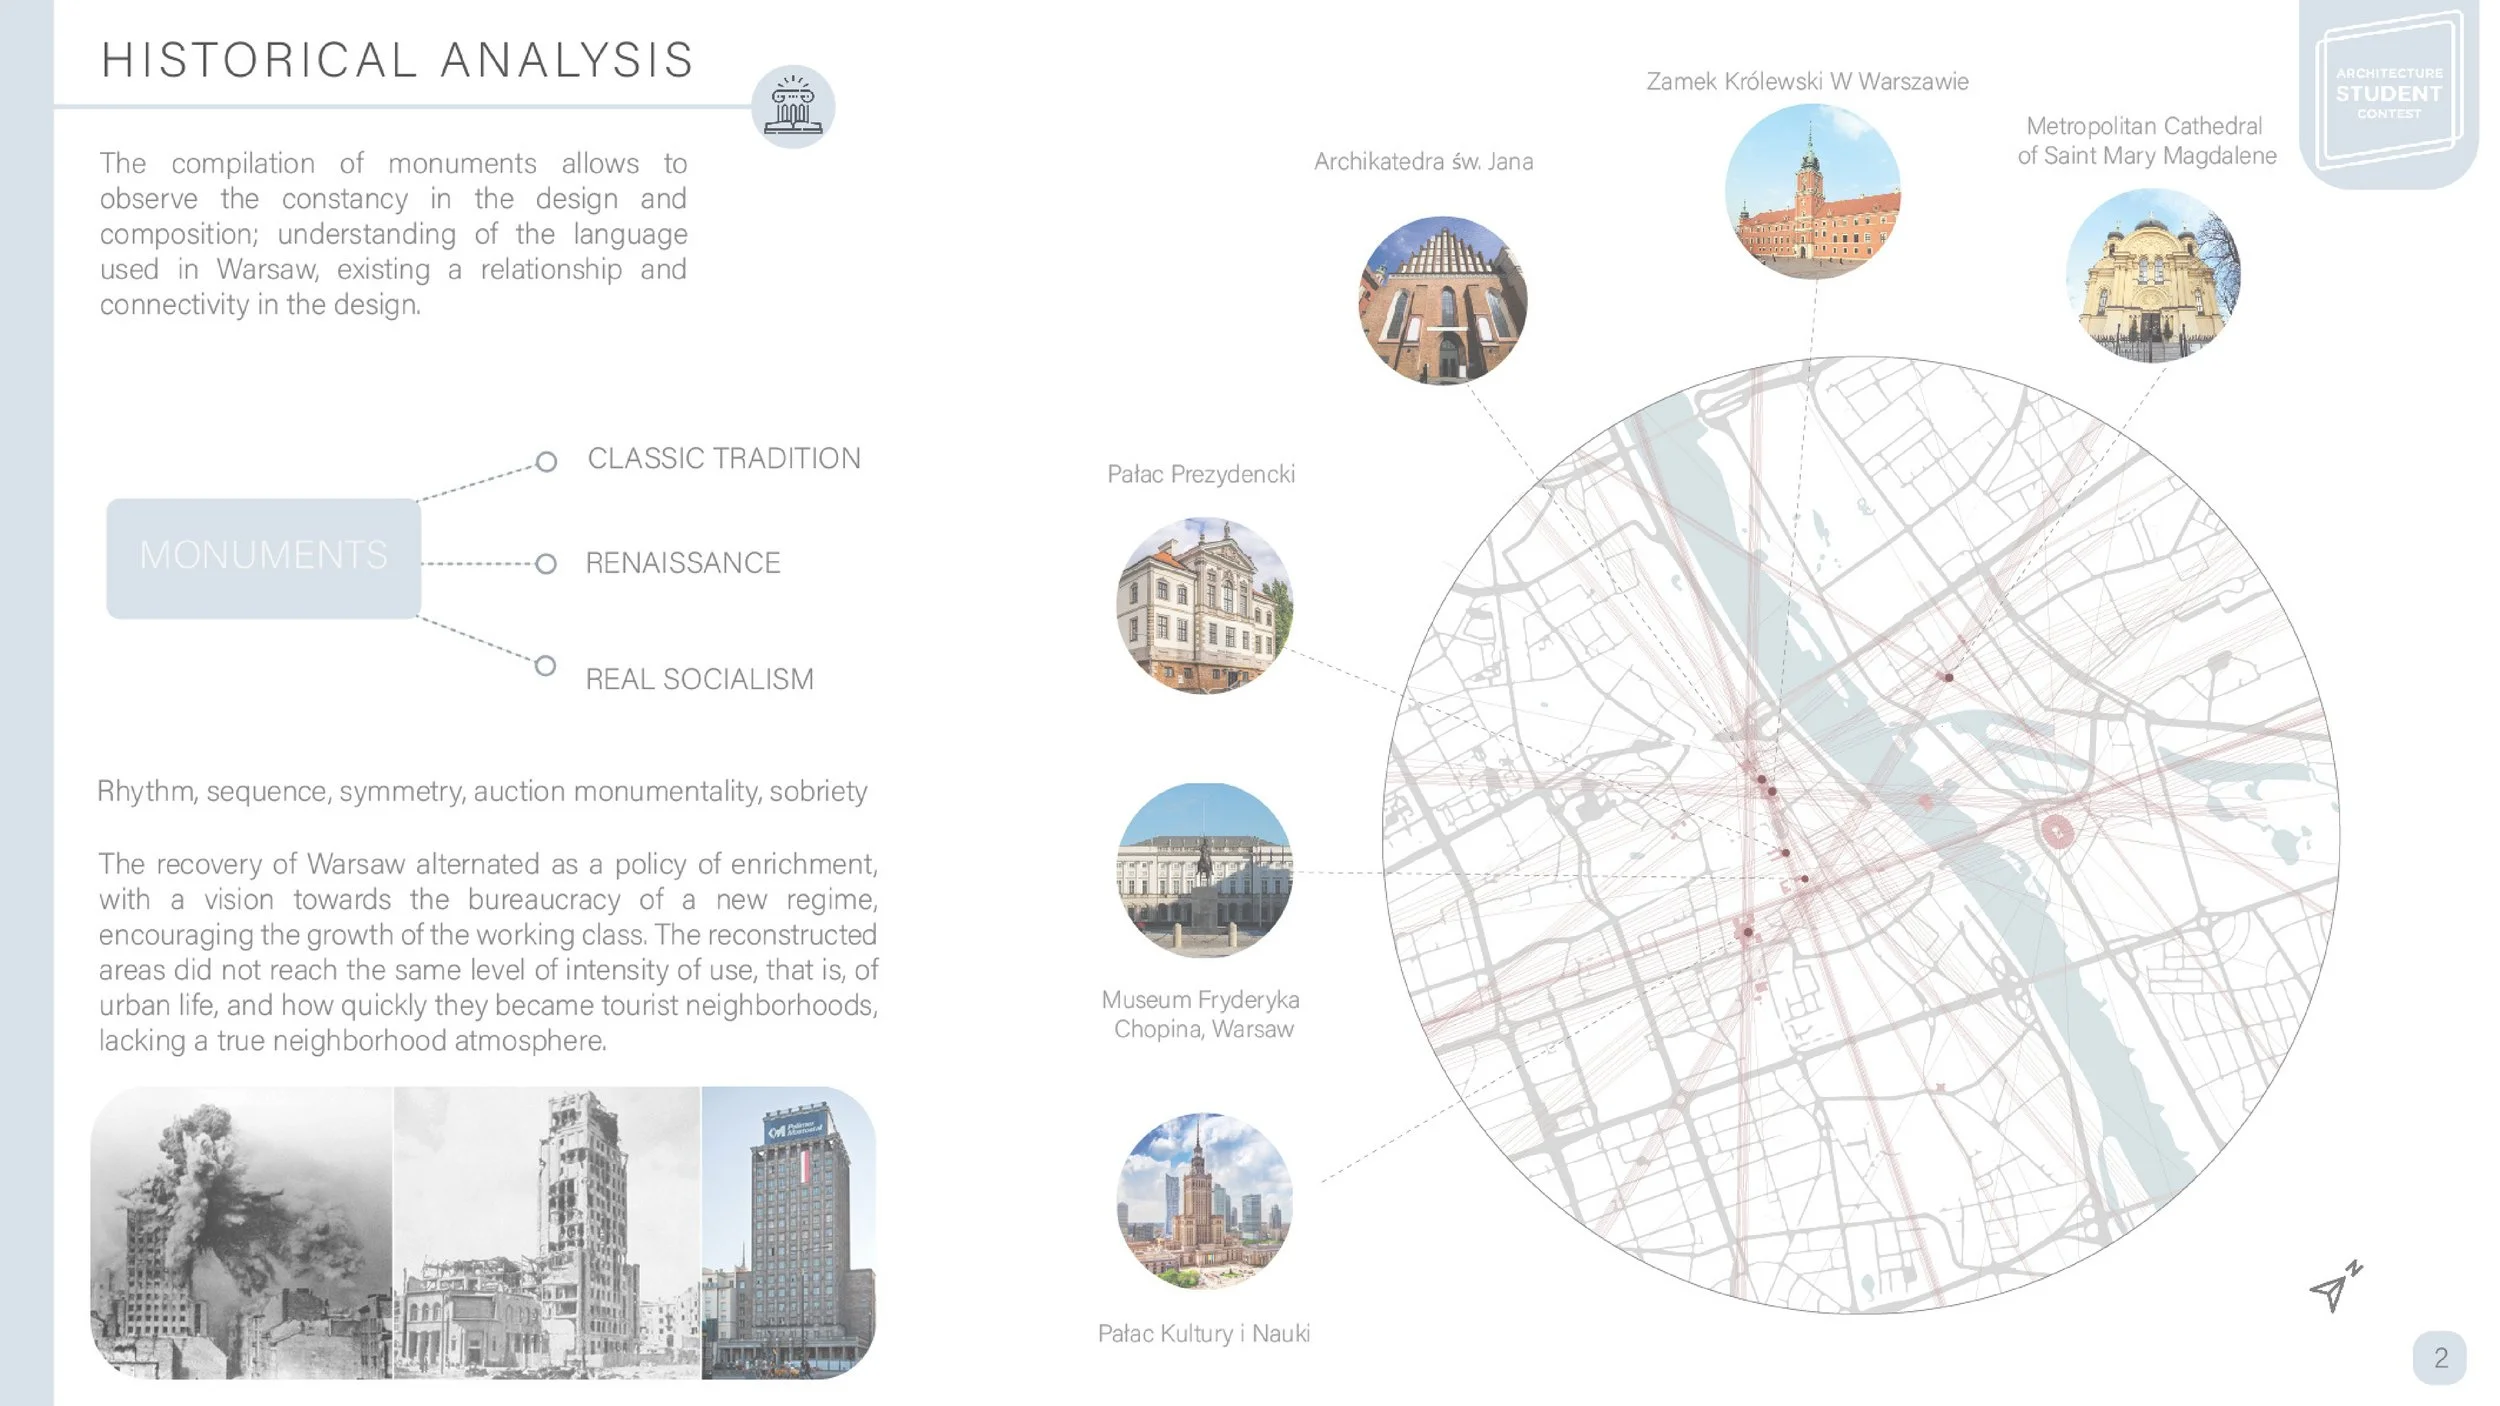The width and height of the screenshot is (2500, 1406).
Task: Click the MONUMENTS box
Action: (x=264, y=558)
